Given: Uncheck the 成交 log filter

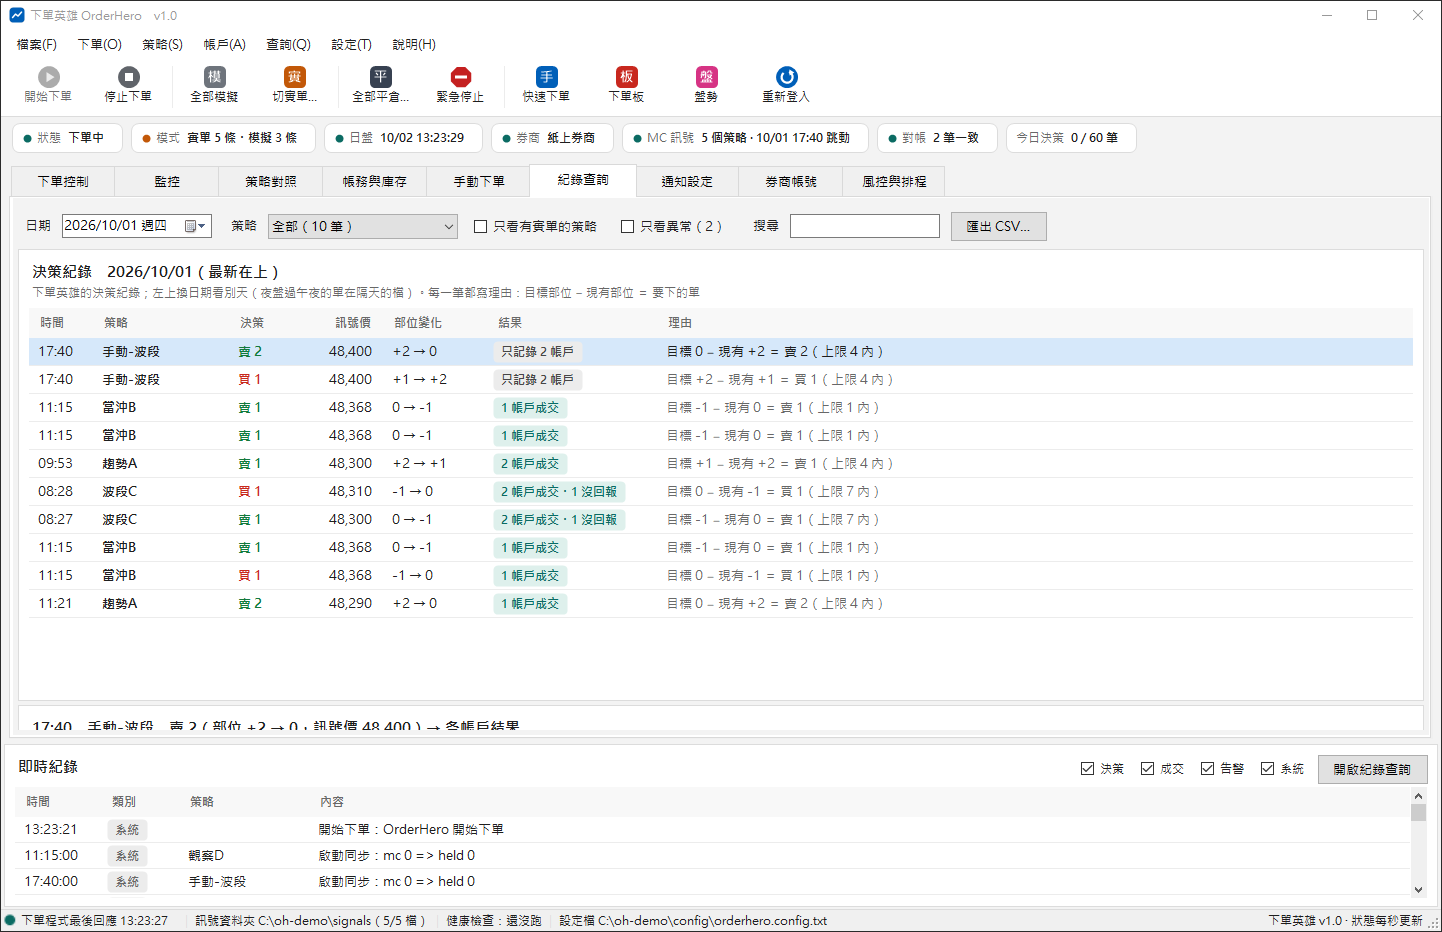Looking at the screenshot, I should [1147, 769].
